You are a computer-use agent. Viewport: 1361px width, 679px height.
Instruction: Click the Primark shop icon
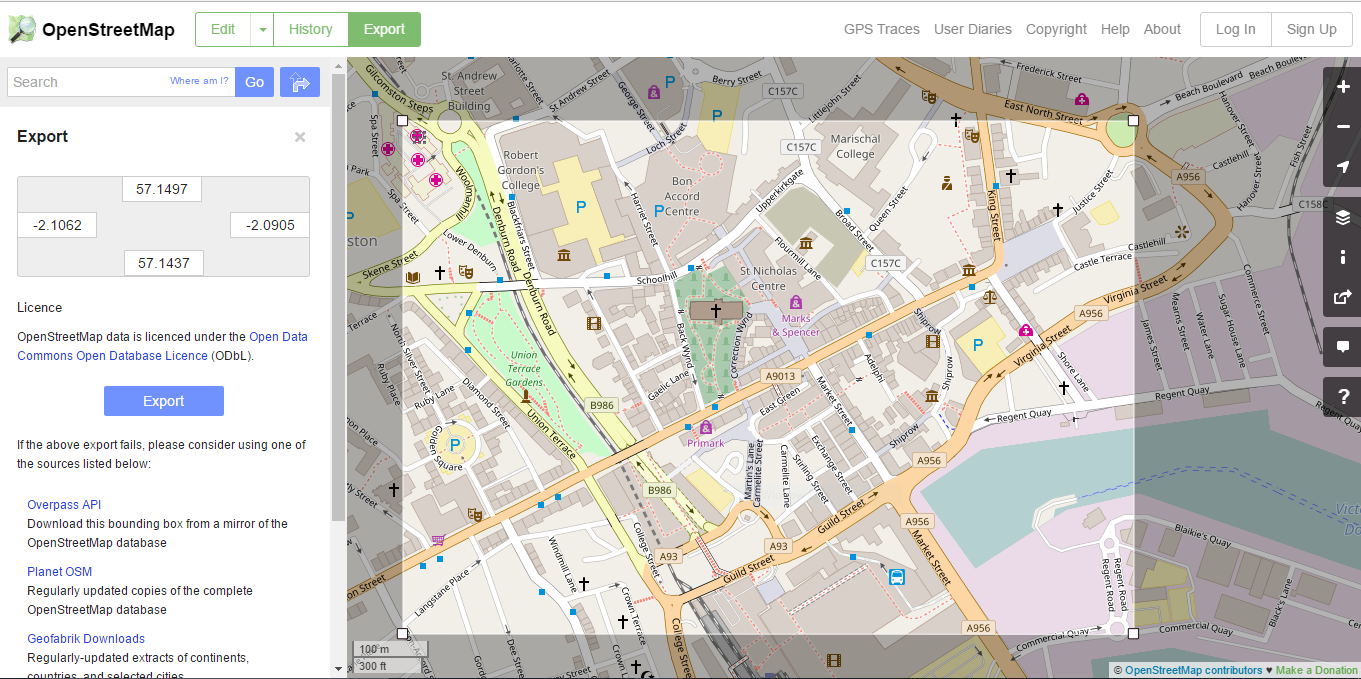tap(705, 428)
